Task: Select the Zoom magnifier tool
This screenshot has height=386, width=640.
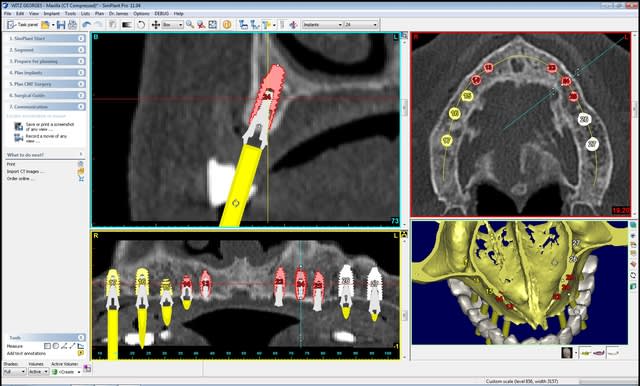Action: click(x=190, y=25)
